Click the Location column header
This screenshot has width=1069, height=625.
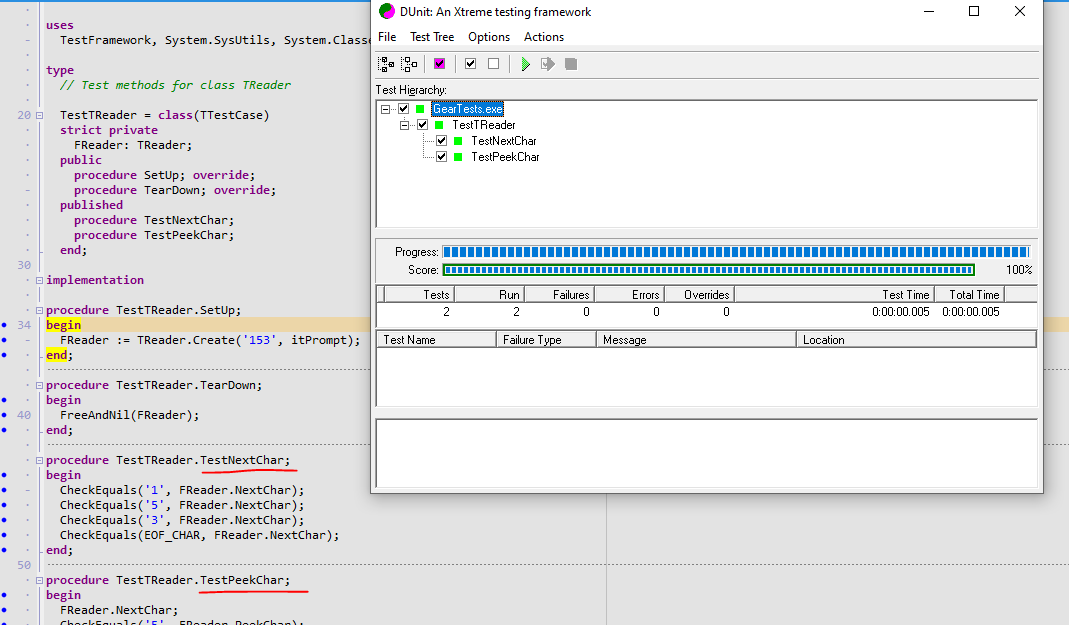[x=916, y=339]
